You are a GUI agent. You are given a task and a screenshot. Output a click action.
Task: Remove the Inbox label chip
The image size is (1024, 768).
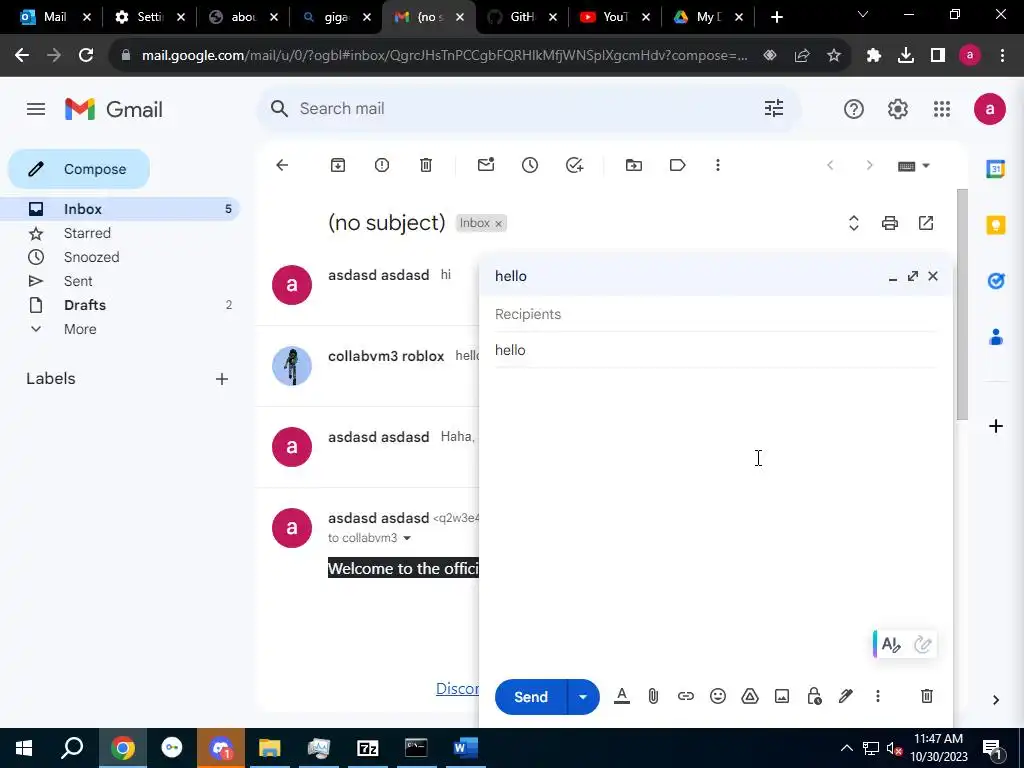(498, 224)
